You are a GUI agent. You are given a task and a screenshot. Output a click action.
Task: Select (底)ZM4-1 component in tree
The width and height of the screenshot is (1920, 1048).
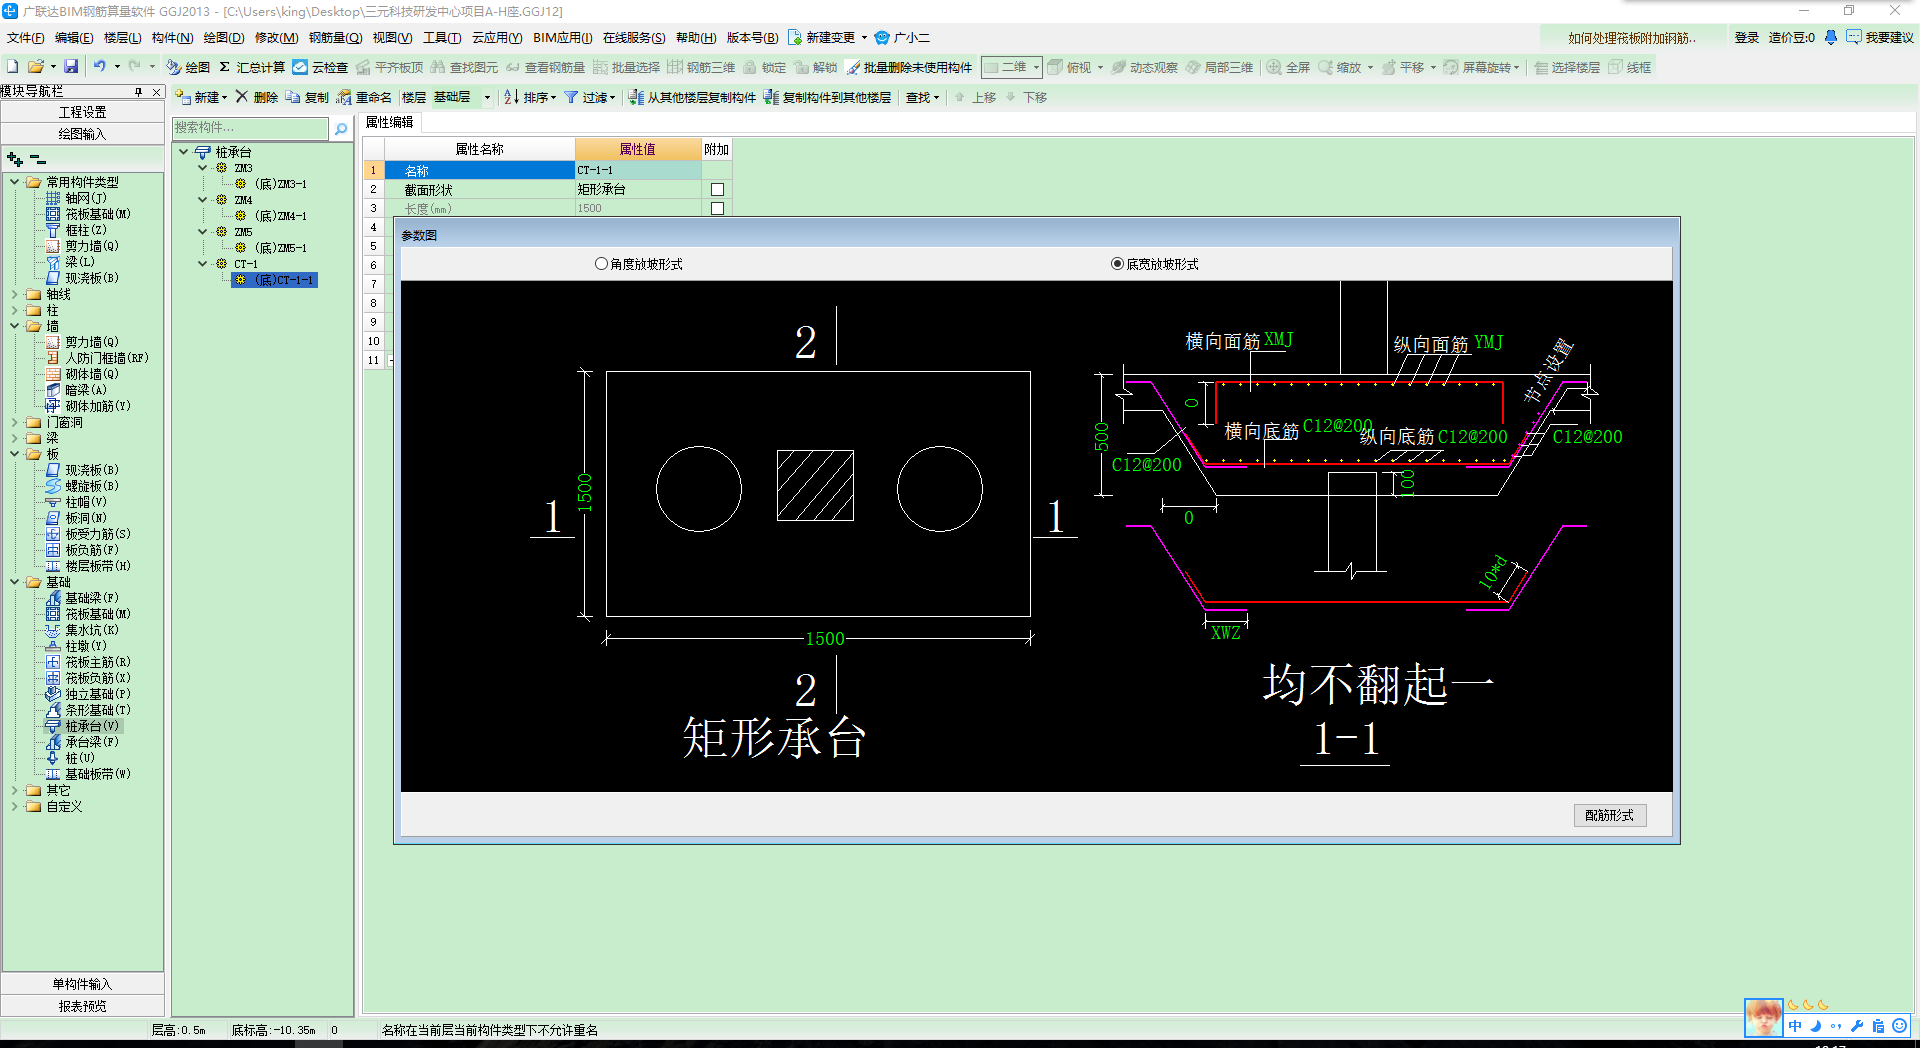click(280, 216)
